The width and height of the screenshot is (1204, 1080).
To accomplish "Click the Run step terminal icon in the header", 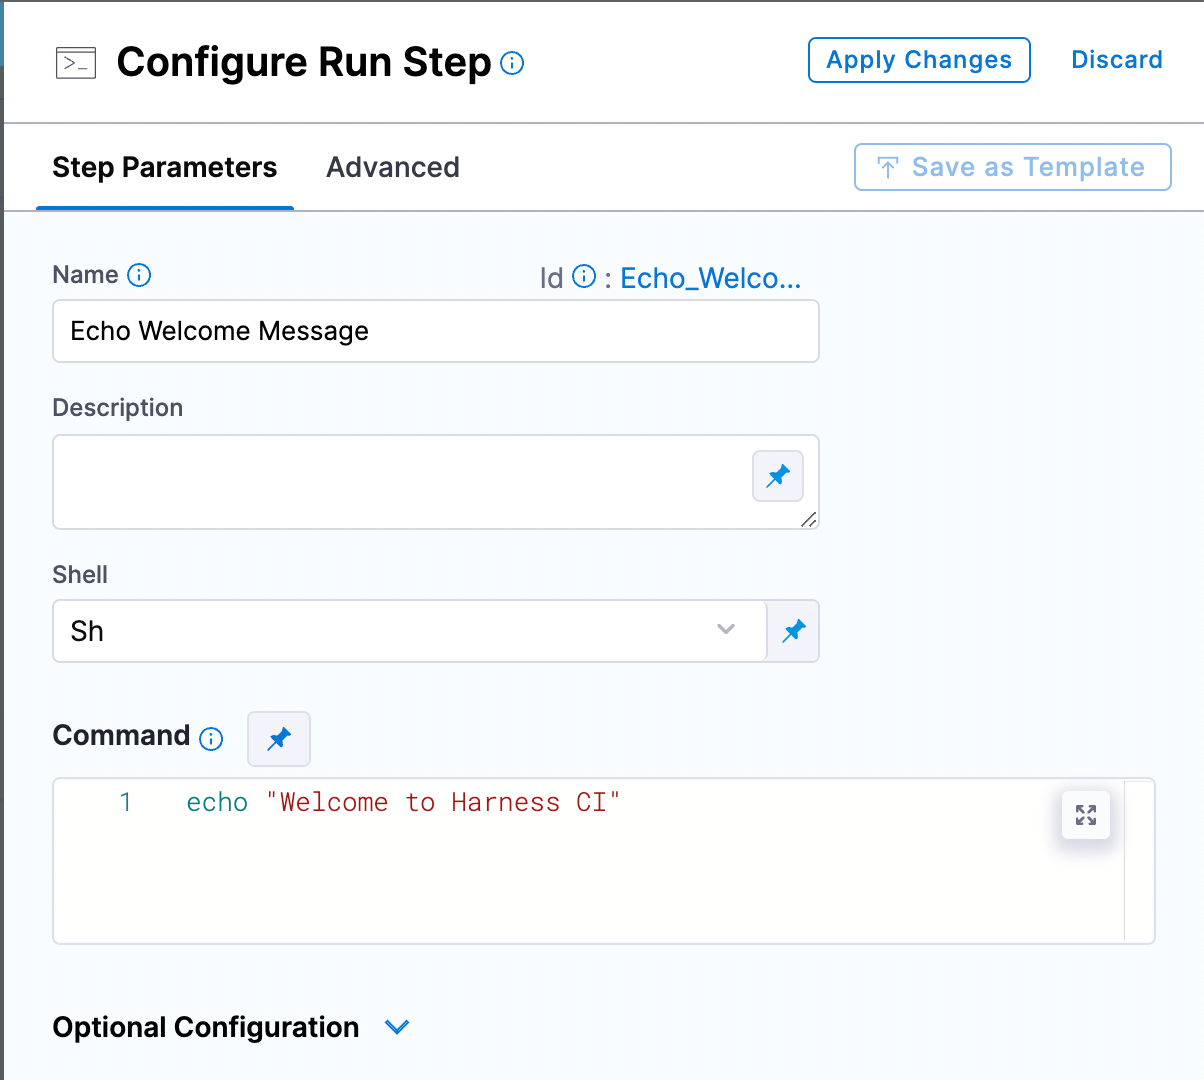I will [75, 62].
